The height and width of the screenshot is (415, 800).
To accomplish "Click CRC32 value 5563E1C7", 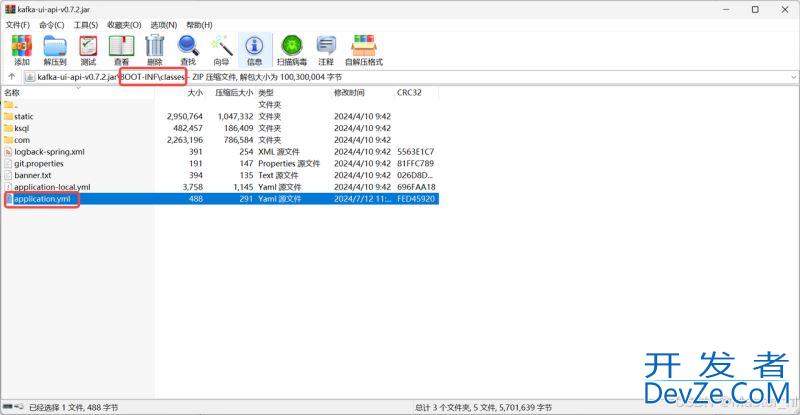I will [415, 152].
